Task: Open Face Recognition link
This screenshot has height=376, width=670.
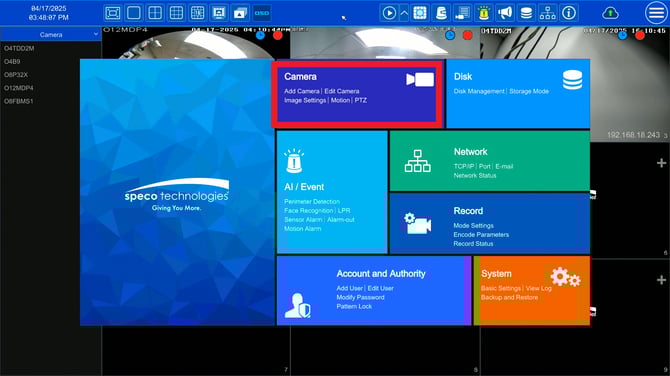Action: click(309, 210)
